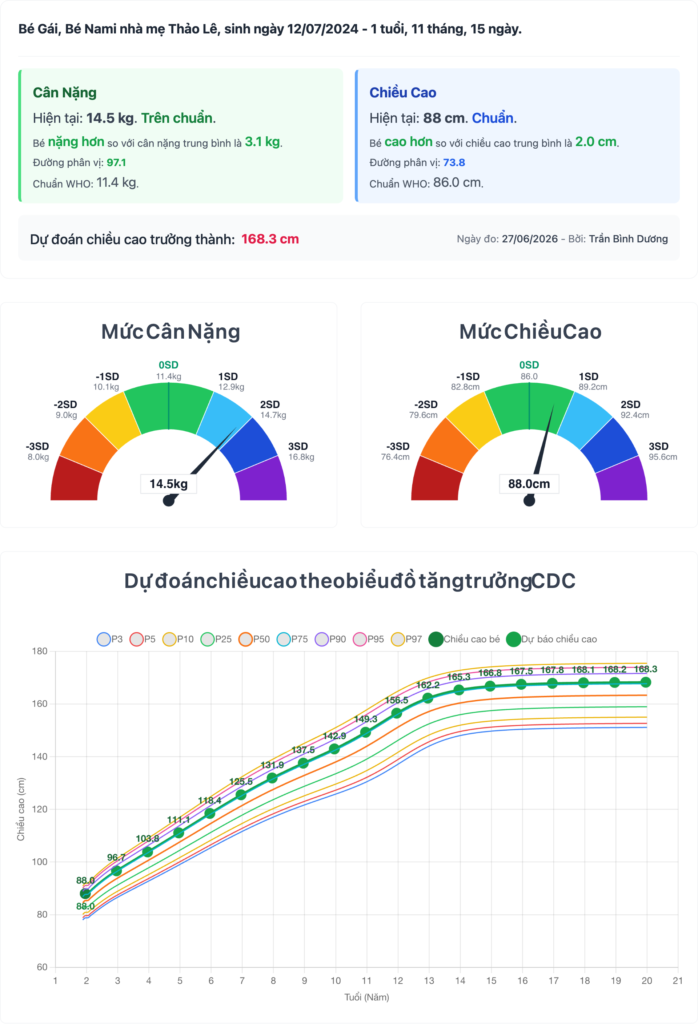Click the '2.0 cm' height difference value
Image resolution: width=698 pixels, height=1024 pixels.
pos(595,142)
